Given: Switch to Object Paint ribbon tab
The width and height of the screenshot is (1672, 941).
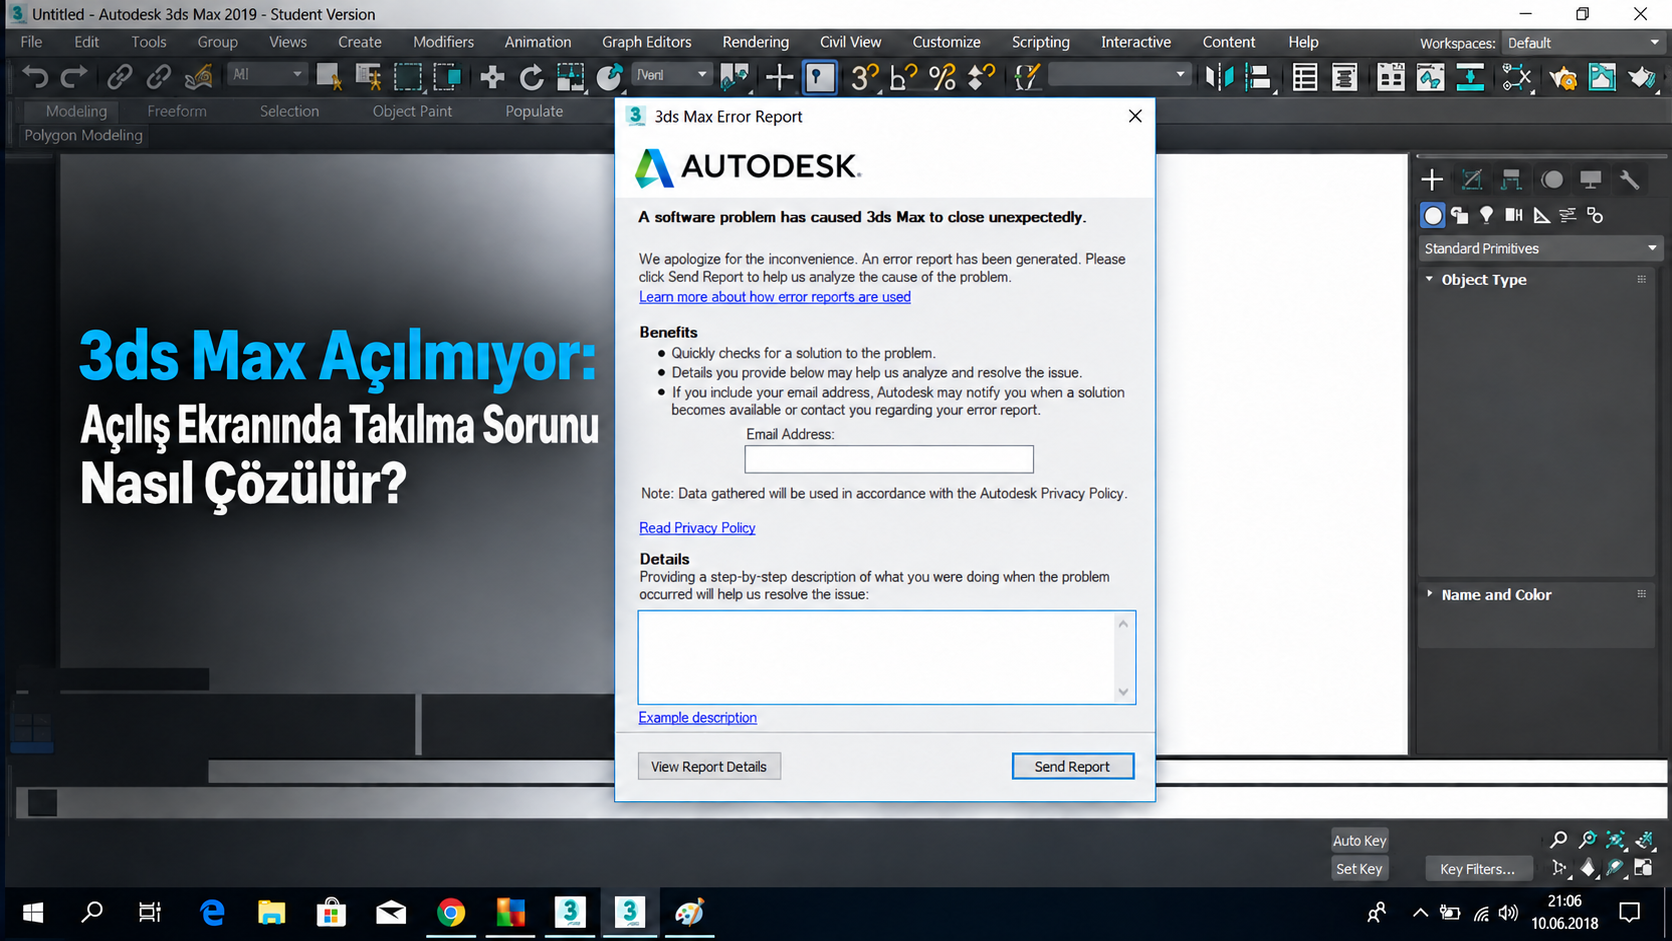Looking at the screenshot, I should pyautogui.click(x=412, y=111).
